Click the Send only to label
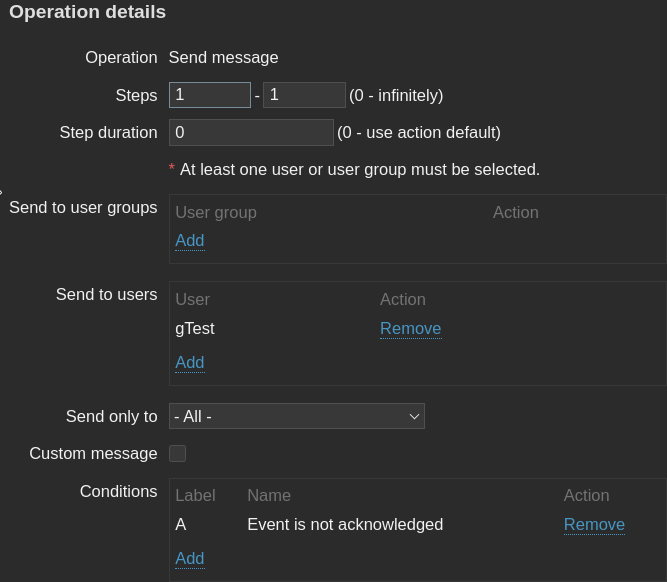The height and width of the screenshot is (582, 667). click(x=111, y=416)
